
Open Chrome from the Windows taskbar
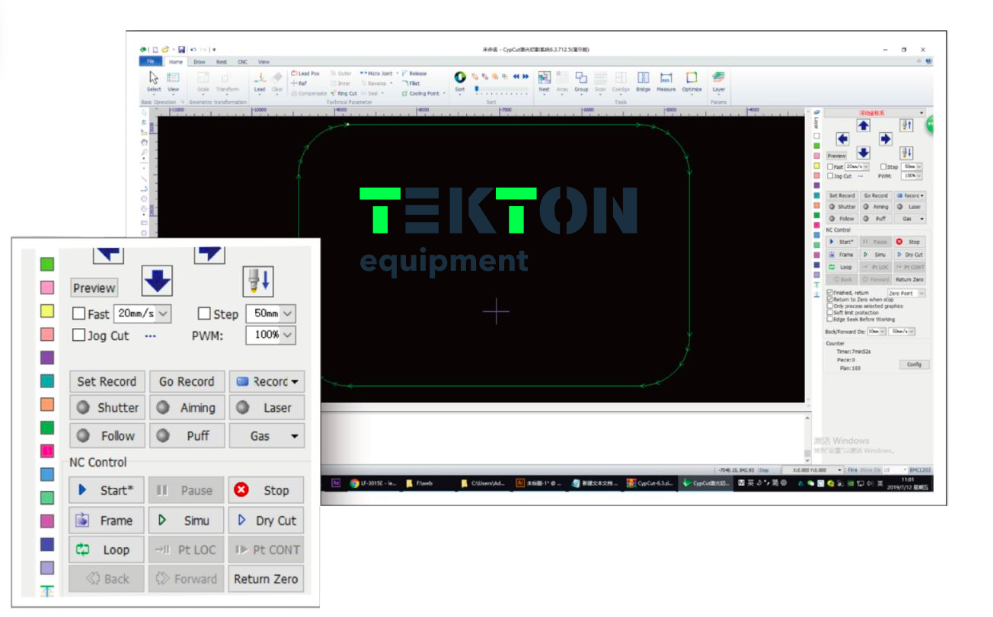point(355,482)
